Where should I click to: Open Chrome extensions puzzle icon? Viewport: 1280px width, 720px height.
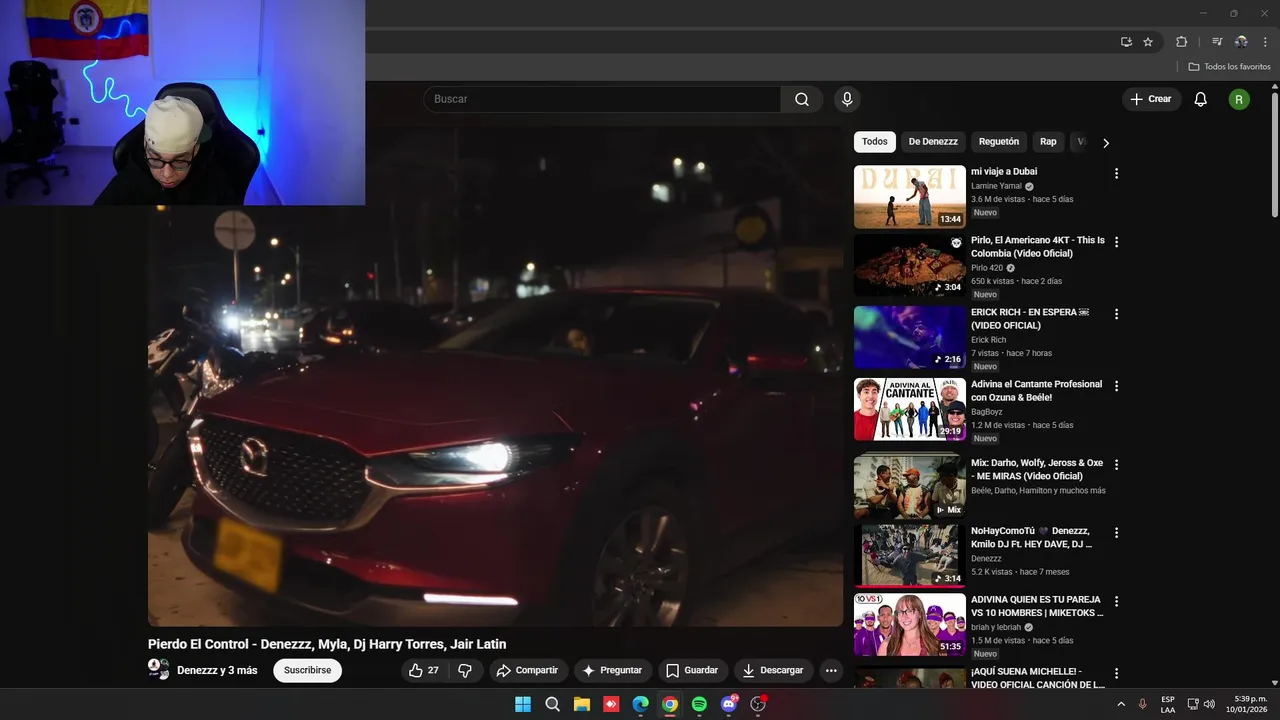tap(1182, 42)
